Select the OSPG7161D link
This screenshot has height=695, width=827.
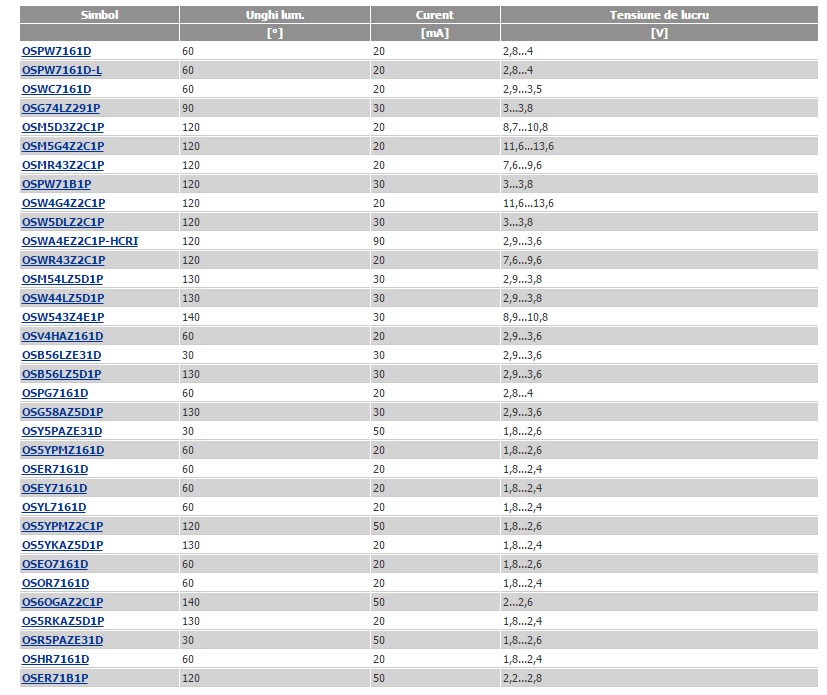pos(55,393)
